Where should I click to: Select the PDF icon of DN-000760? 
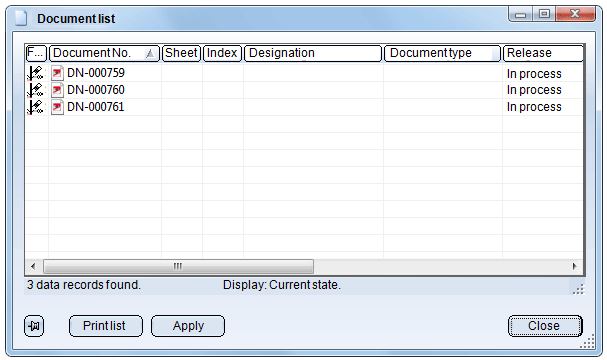(57, 90)
